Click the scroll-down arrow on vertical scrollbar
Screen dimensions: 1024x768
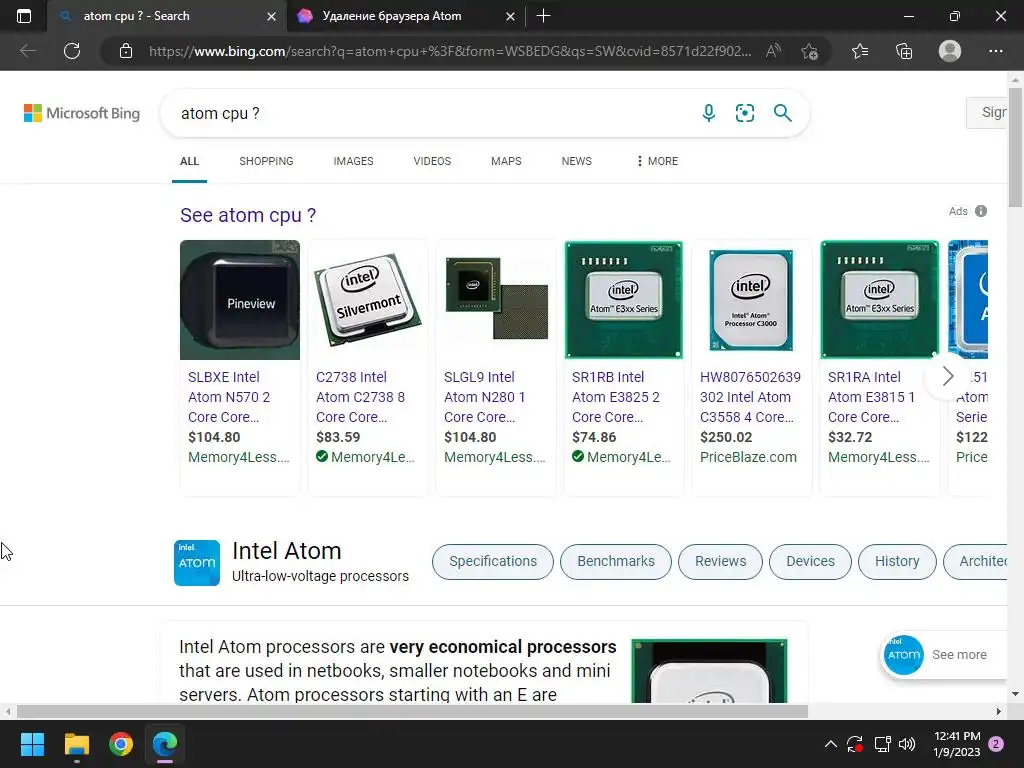(x=1016, y=694)
